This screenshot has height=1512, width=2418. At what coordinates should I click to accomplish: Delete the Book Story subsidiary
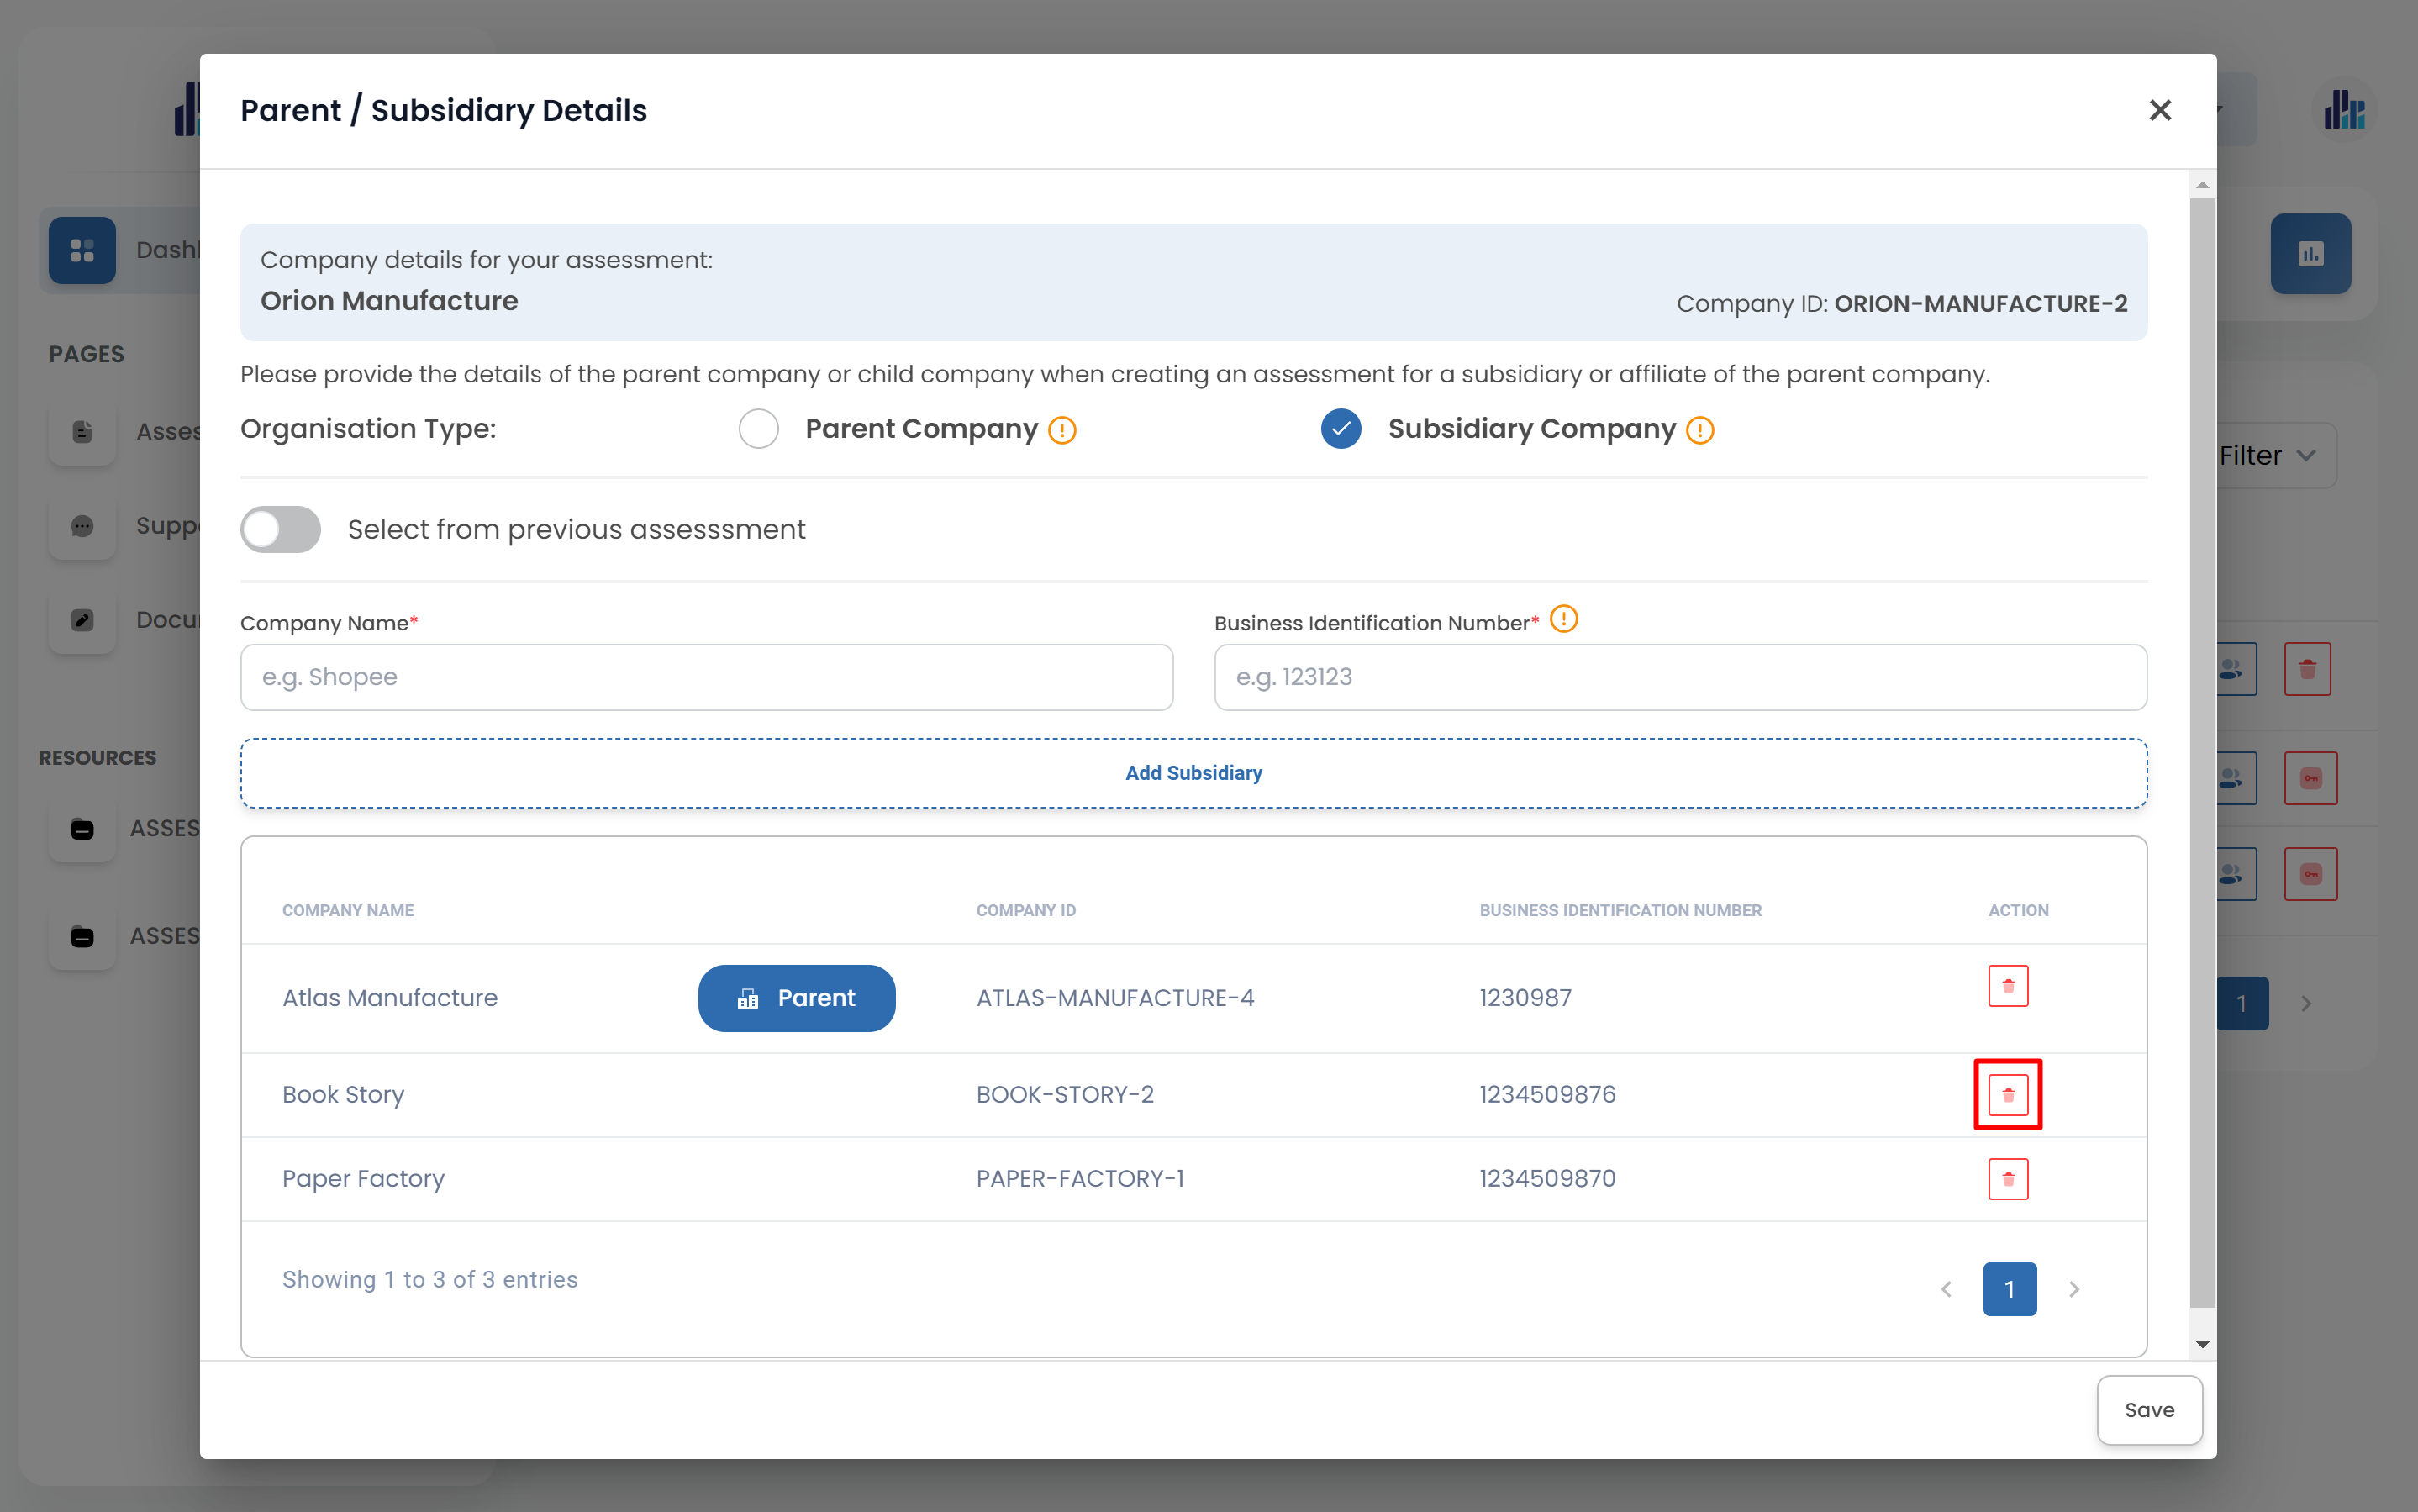pyautogui.click(x=2007, y=1094)
